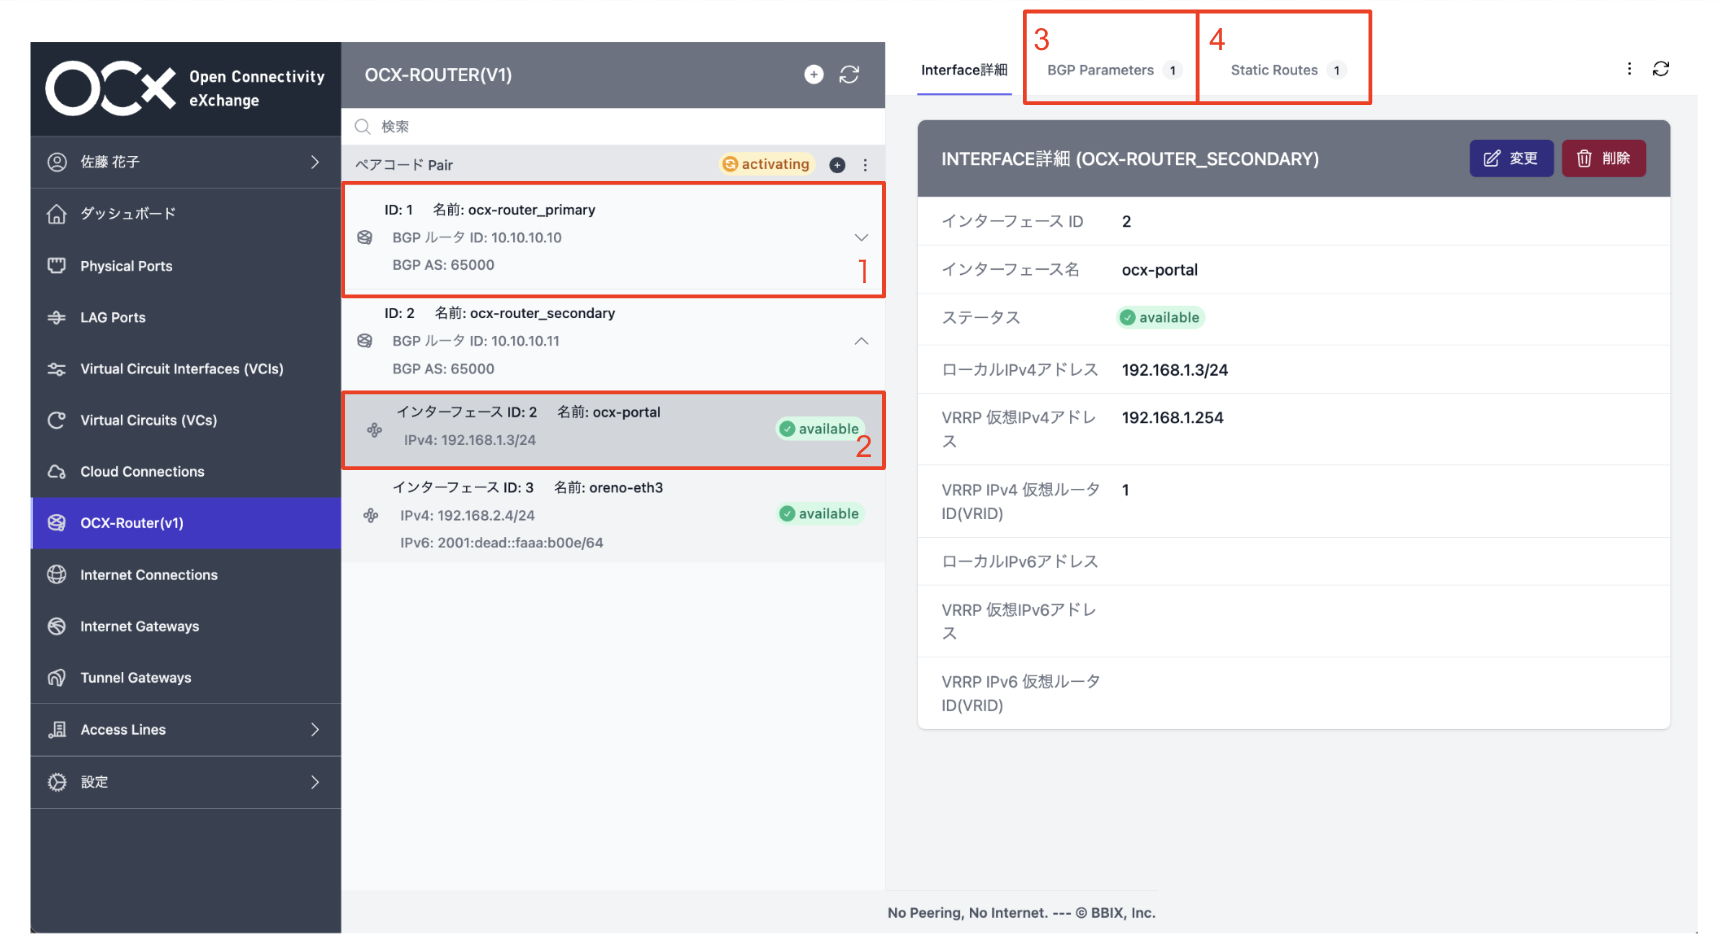1722x950 pixels.
Task: Open the Internet Gateways menu item
Action: (186, 626)
